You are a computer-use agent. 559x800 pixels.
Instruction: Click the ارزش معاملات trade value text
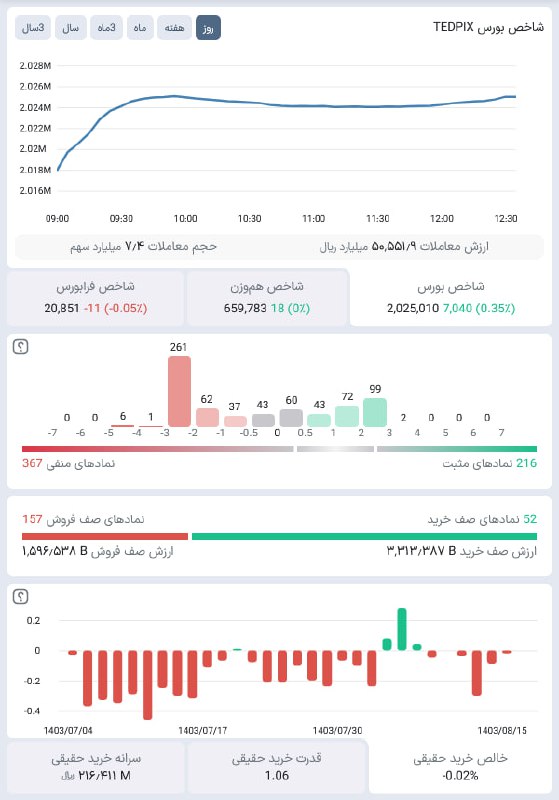click(404, 247)
